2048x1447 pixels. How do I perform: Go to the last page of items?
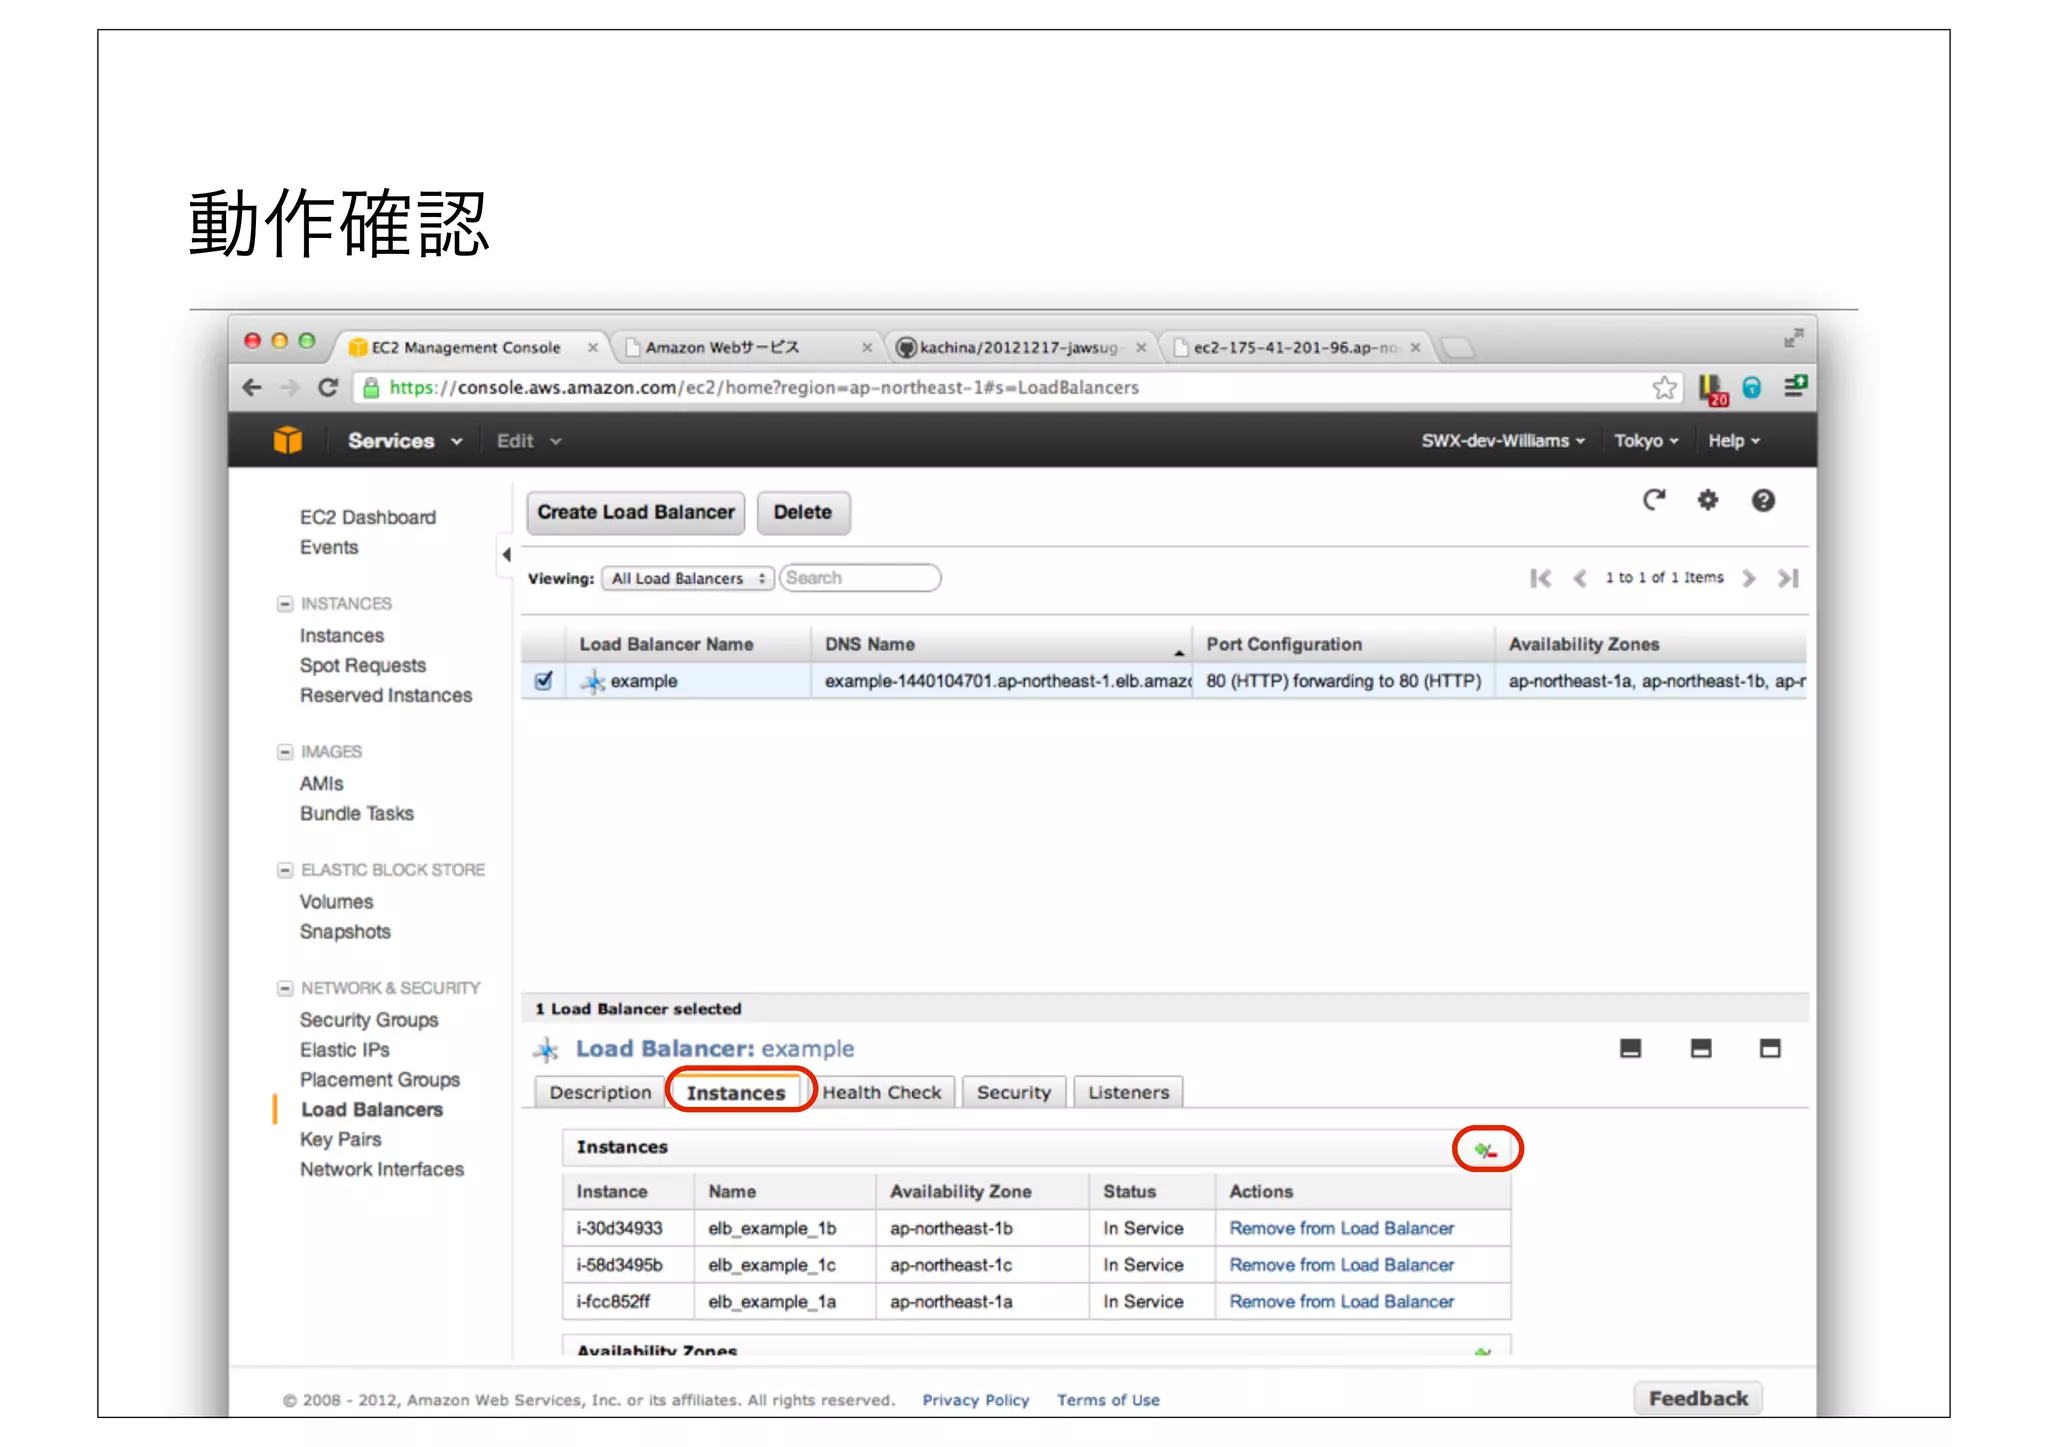tap(1788, 578)
